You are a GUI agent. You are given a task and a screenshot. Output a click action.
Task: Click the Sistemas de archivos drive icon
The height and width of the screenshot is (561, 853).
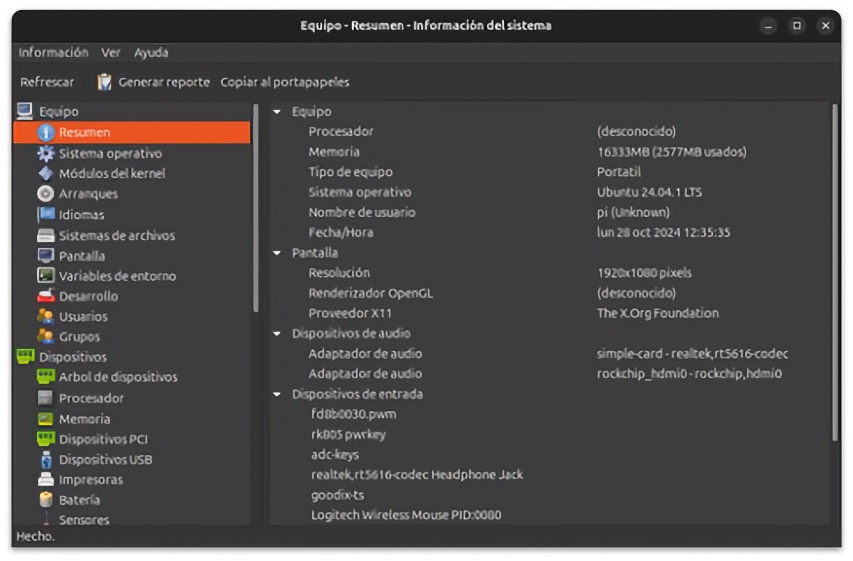click(x=46, y=235)
